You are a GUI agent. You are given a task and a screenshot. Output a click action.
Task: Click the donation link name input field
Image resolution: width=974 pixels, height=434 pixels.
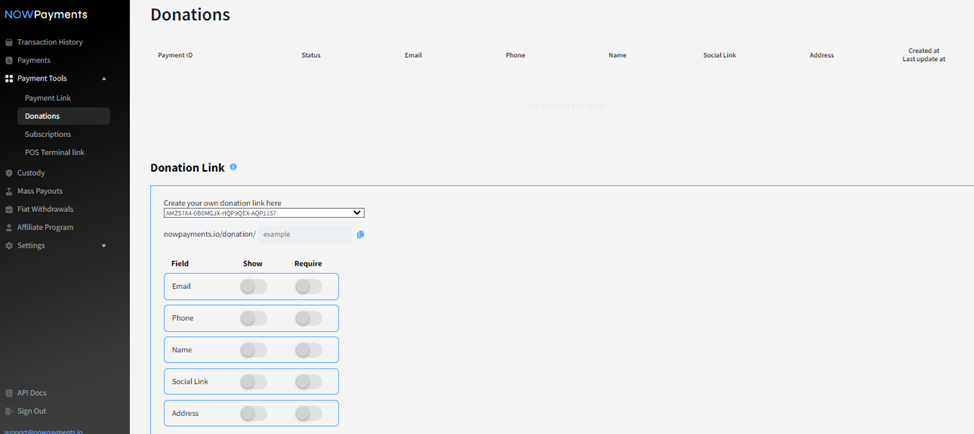305,234
